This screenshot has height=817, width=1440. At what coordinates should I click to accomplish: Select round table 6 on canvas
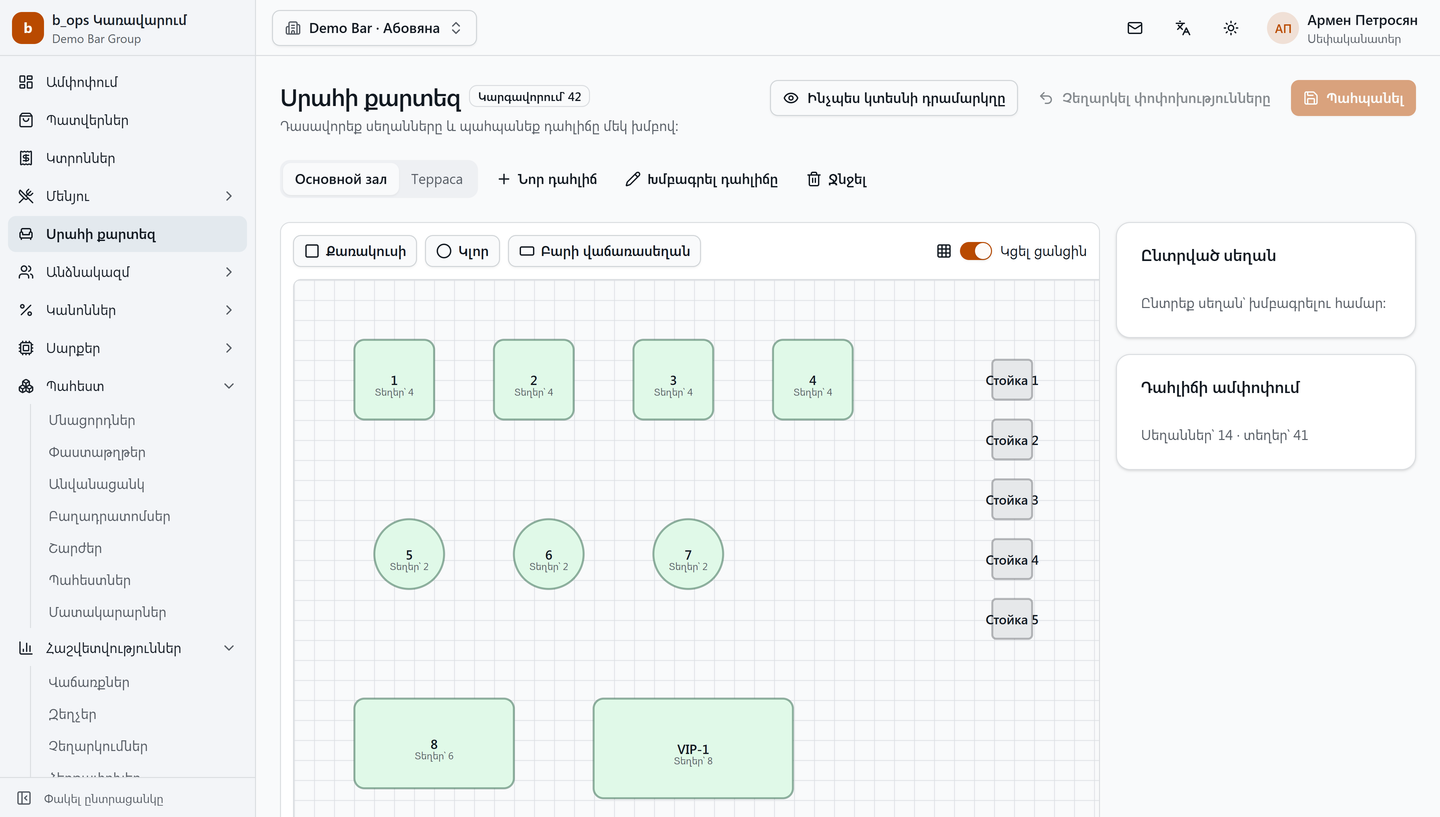pos(549,554)
